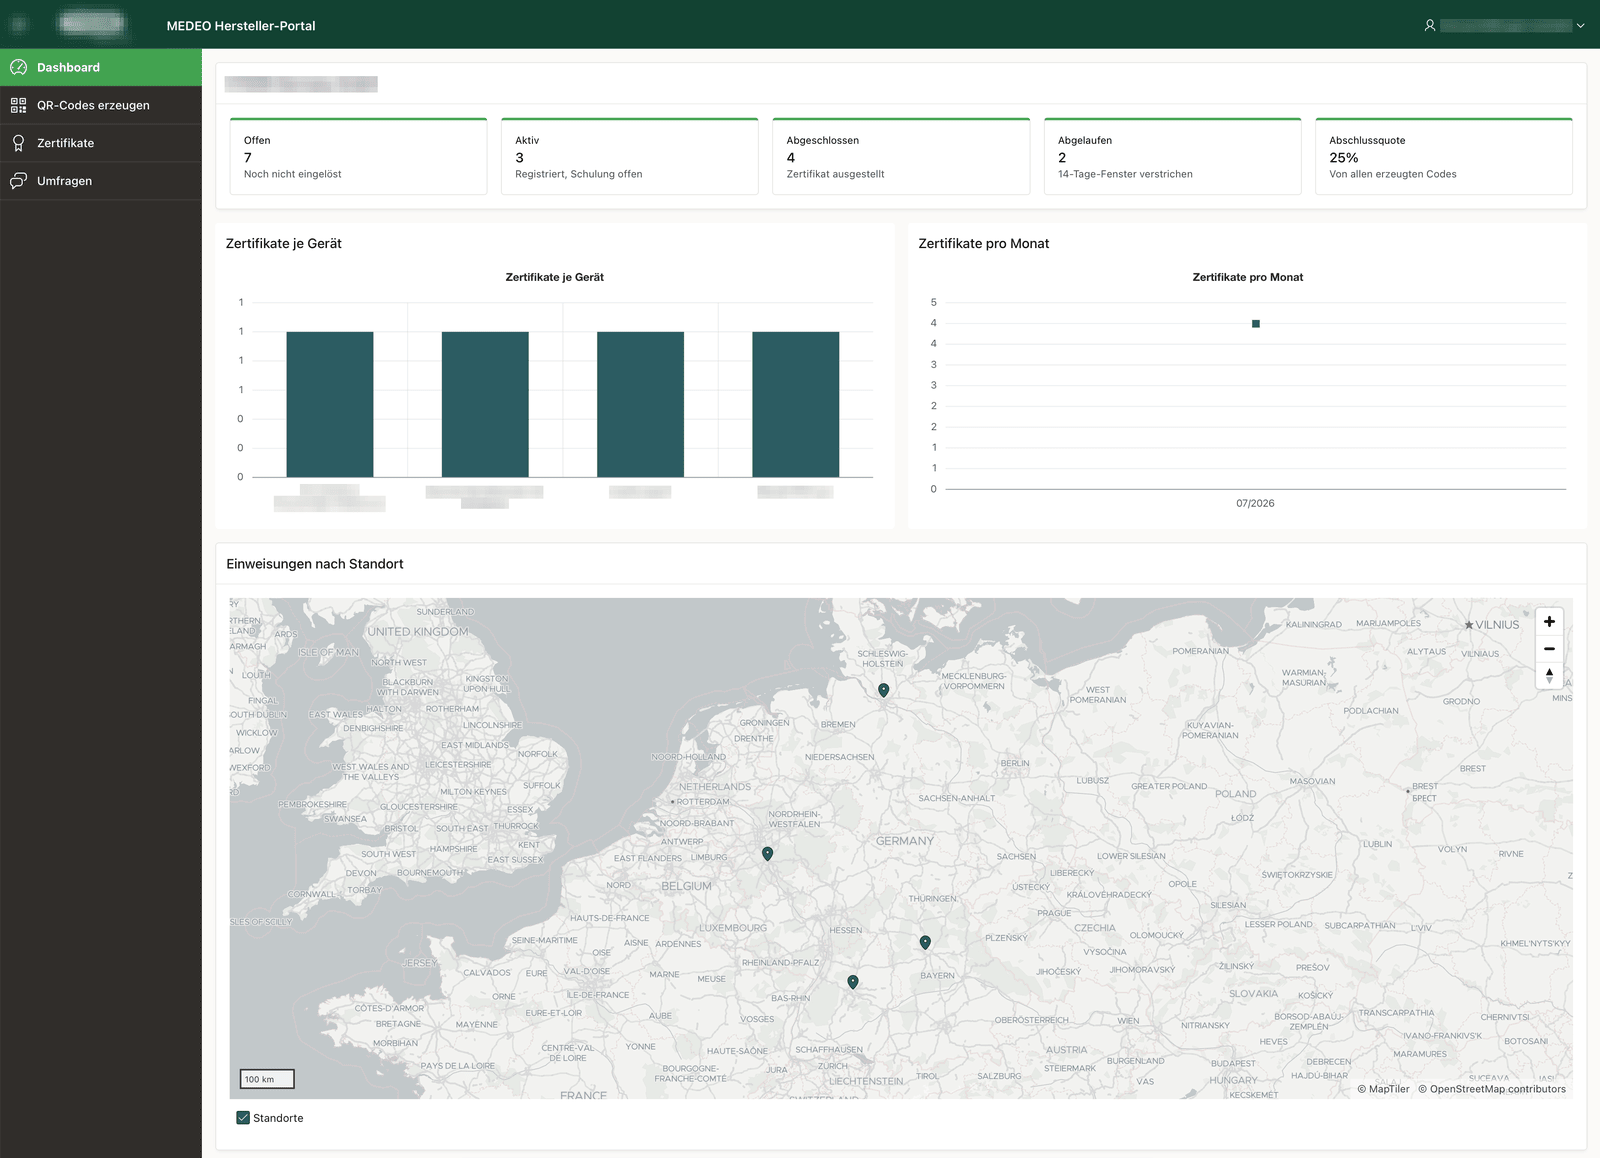Click the 07/2026 axis label

(x=1255, y=503)
